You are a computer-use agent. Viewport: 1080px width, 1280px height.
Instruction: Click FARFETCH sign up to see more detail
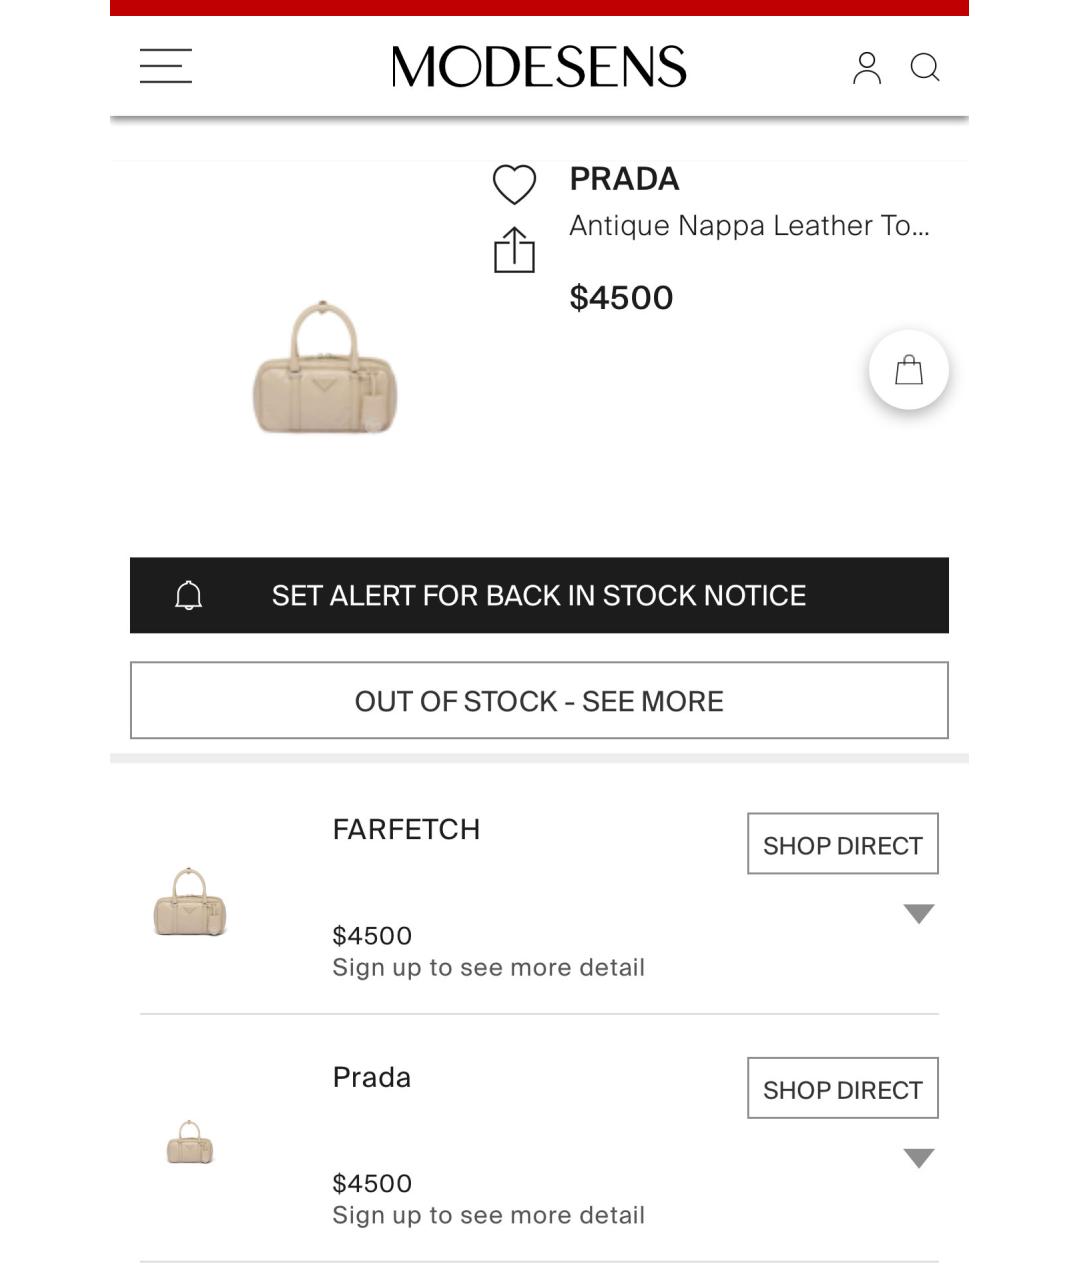(x=488, y=968)
